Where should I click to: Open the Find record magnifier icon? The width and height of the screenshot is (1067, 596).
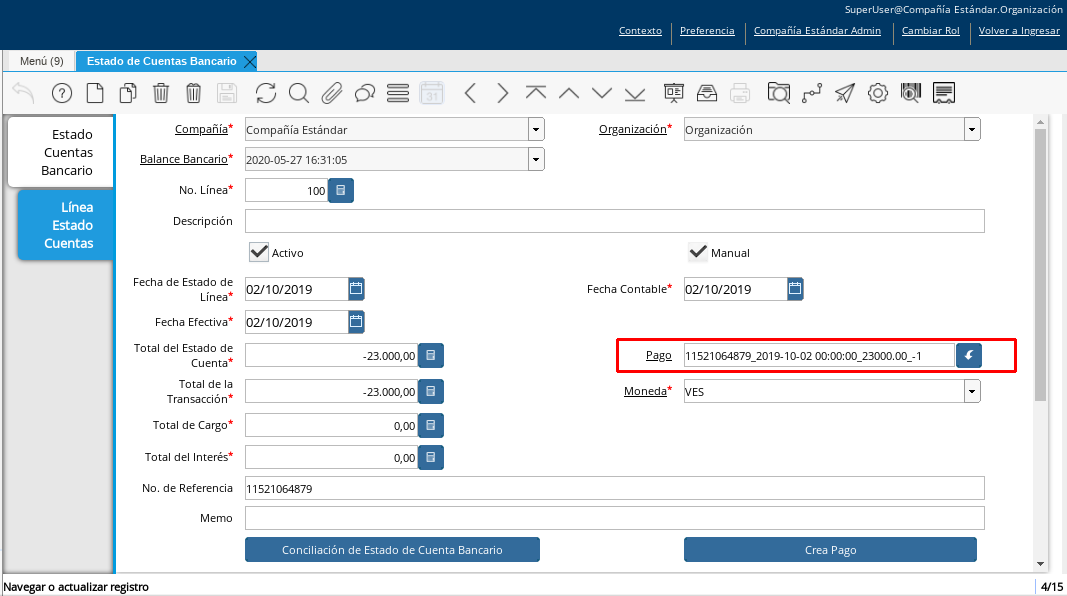click(298, 93)
